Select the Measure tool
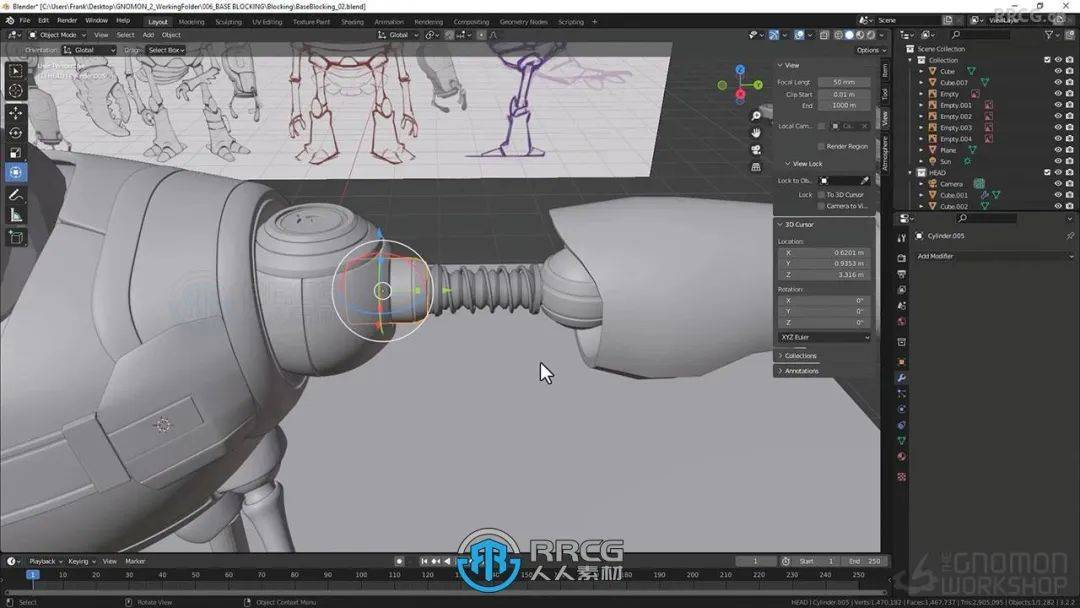The height and width of the screenshot is (608, 1080). point(15,214)
